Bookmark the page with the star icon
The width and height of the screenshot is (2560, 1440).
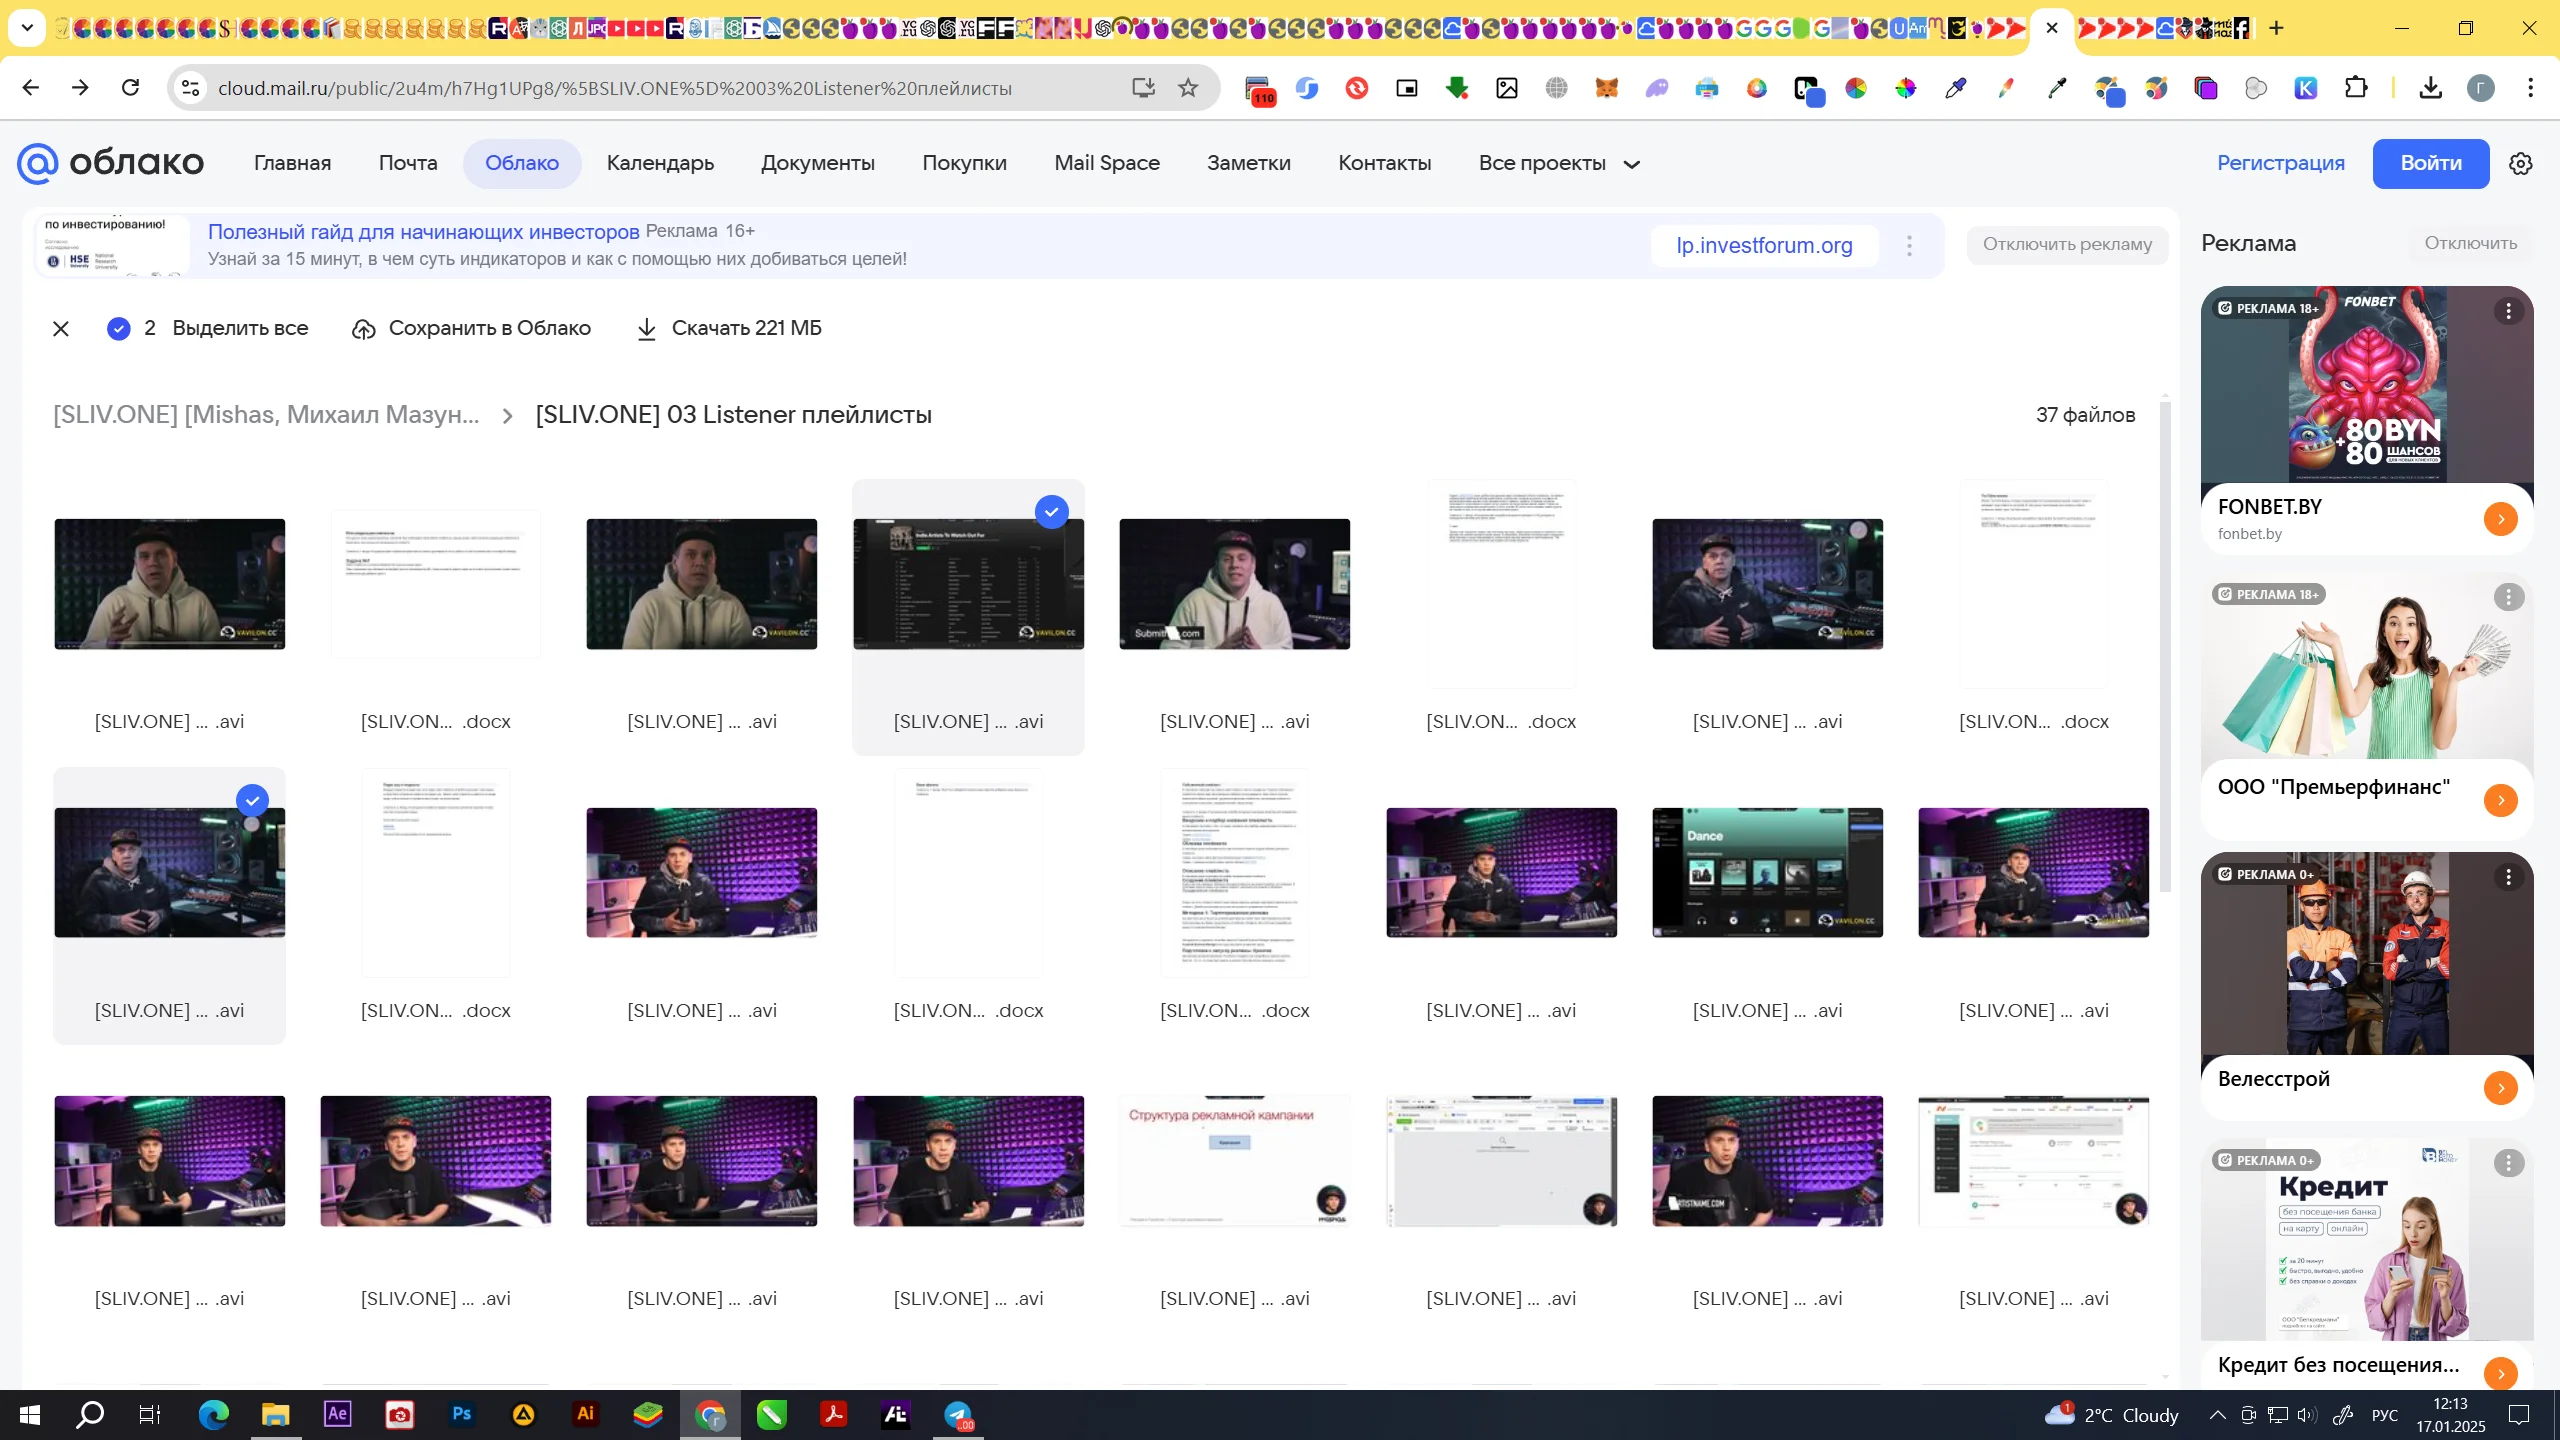[x=1188, y=88]
